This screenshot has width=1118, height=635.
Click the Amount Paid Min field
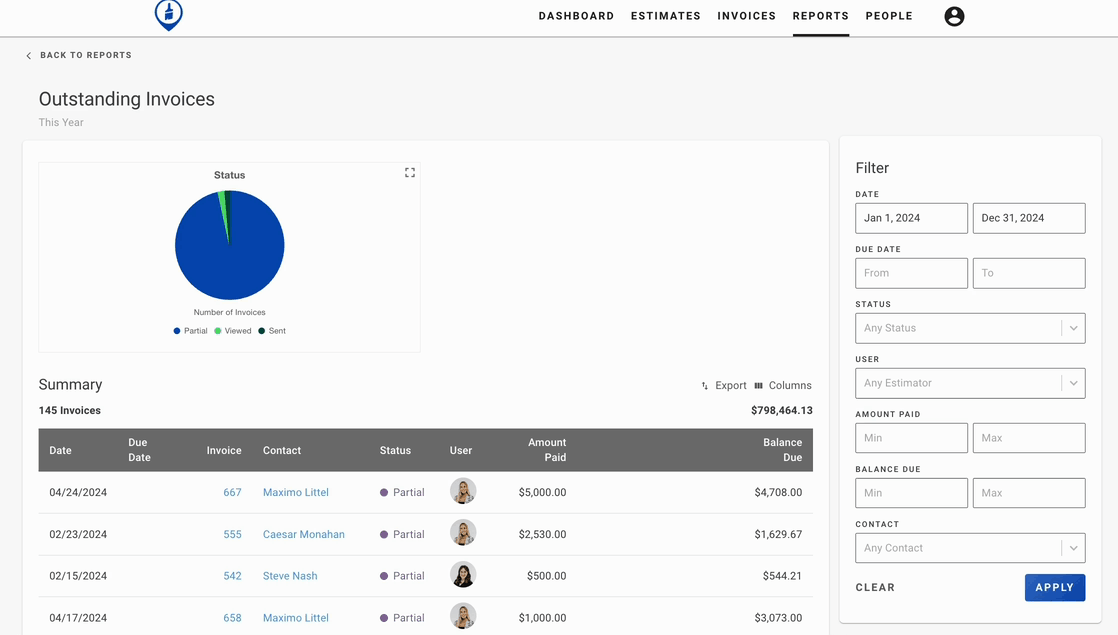(911, 438)
